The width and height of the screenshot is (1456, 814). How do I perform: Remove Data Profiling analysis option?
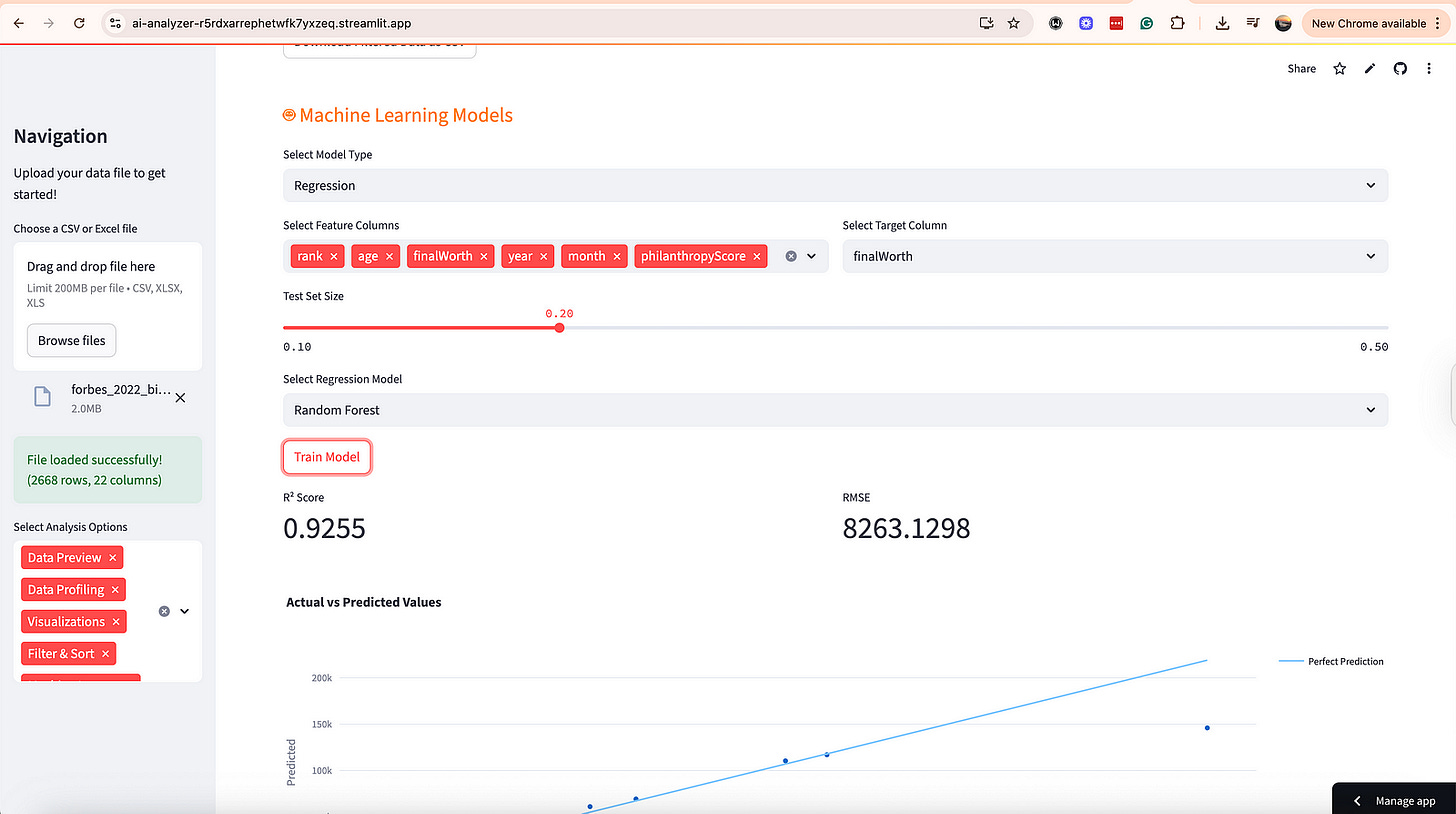click(116, 590)
